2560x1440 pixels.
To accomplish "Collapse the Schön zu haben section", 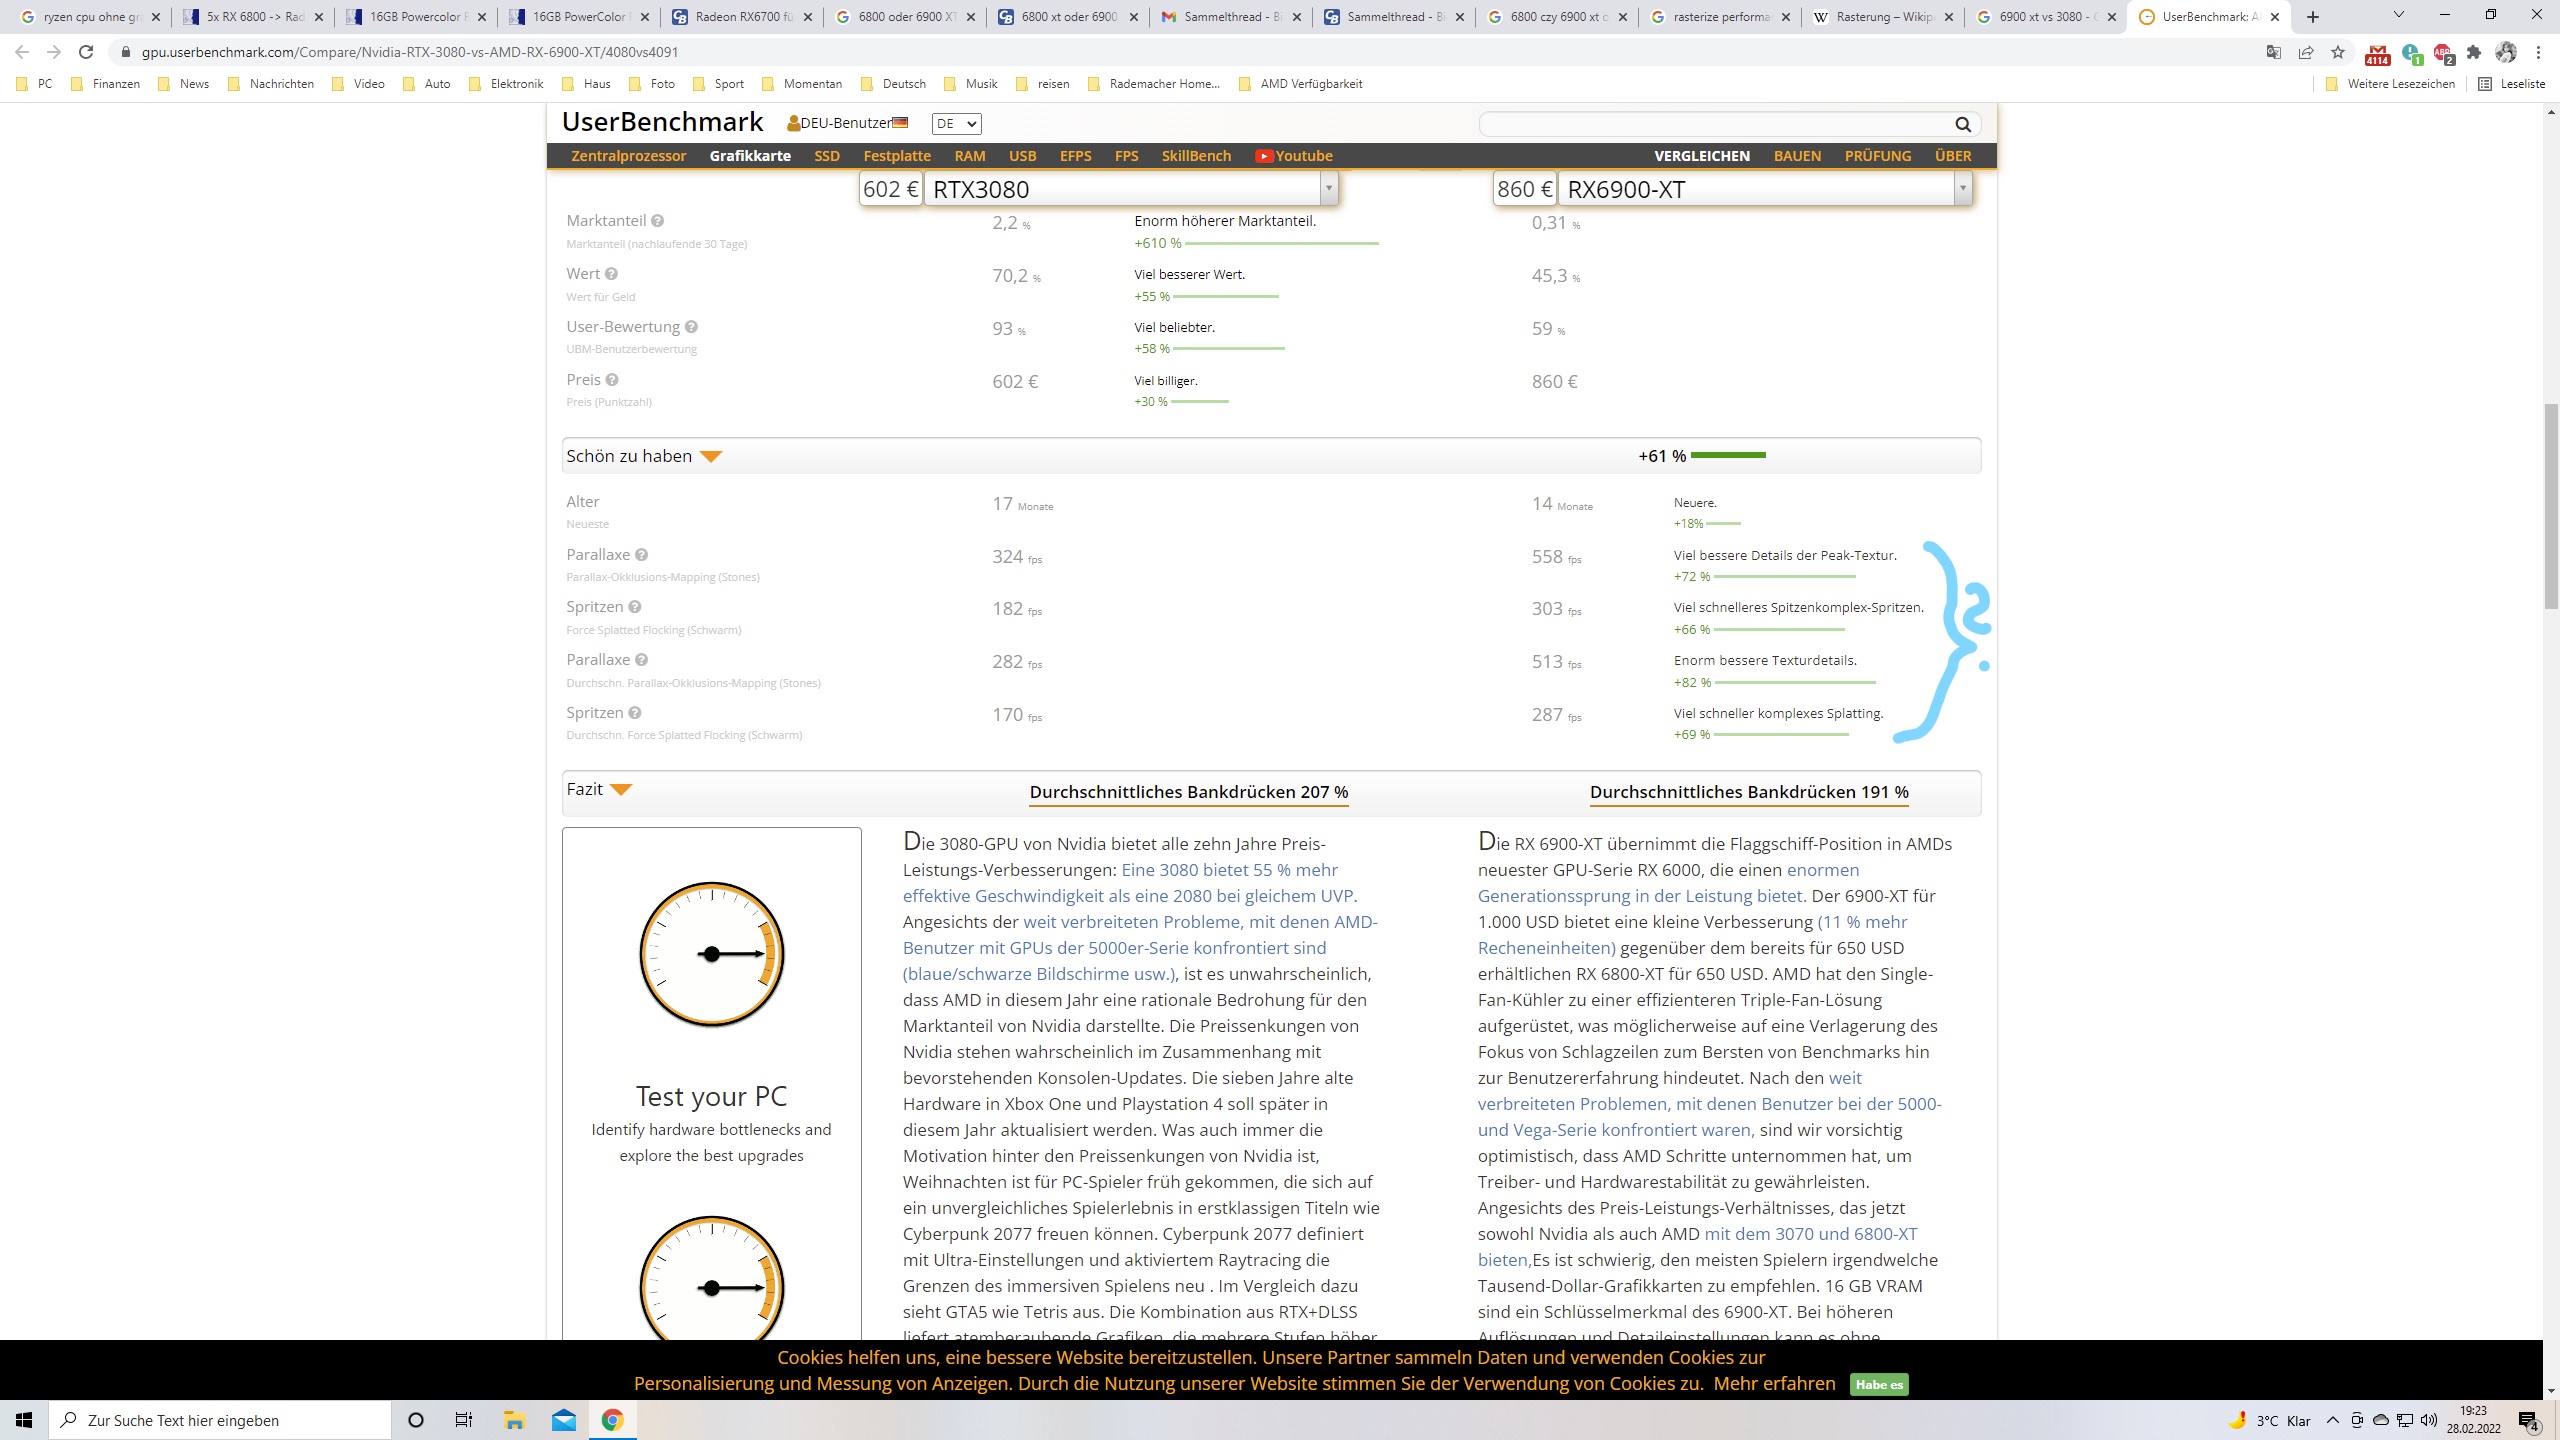I will [x=711, y=457].
